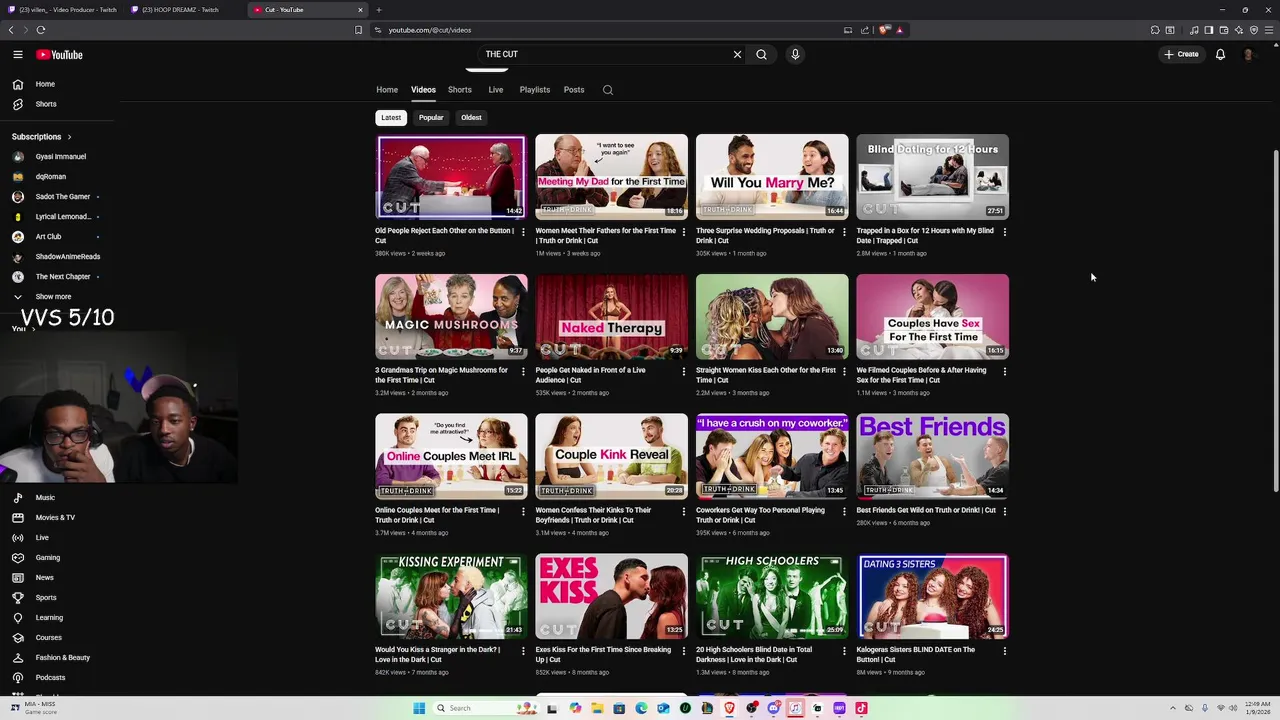
Task: Open title 'We Filmed Couples Before & After'
Action: [x=921, y=375]
